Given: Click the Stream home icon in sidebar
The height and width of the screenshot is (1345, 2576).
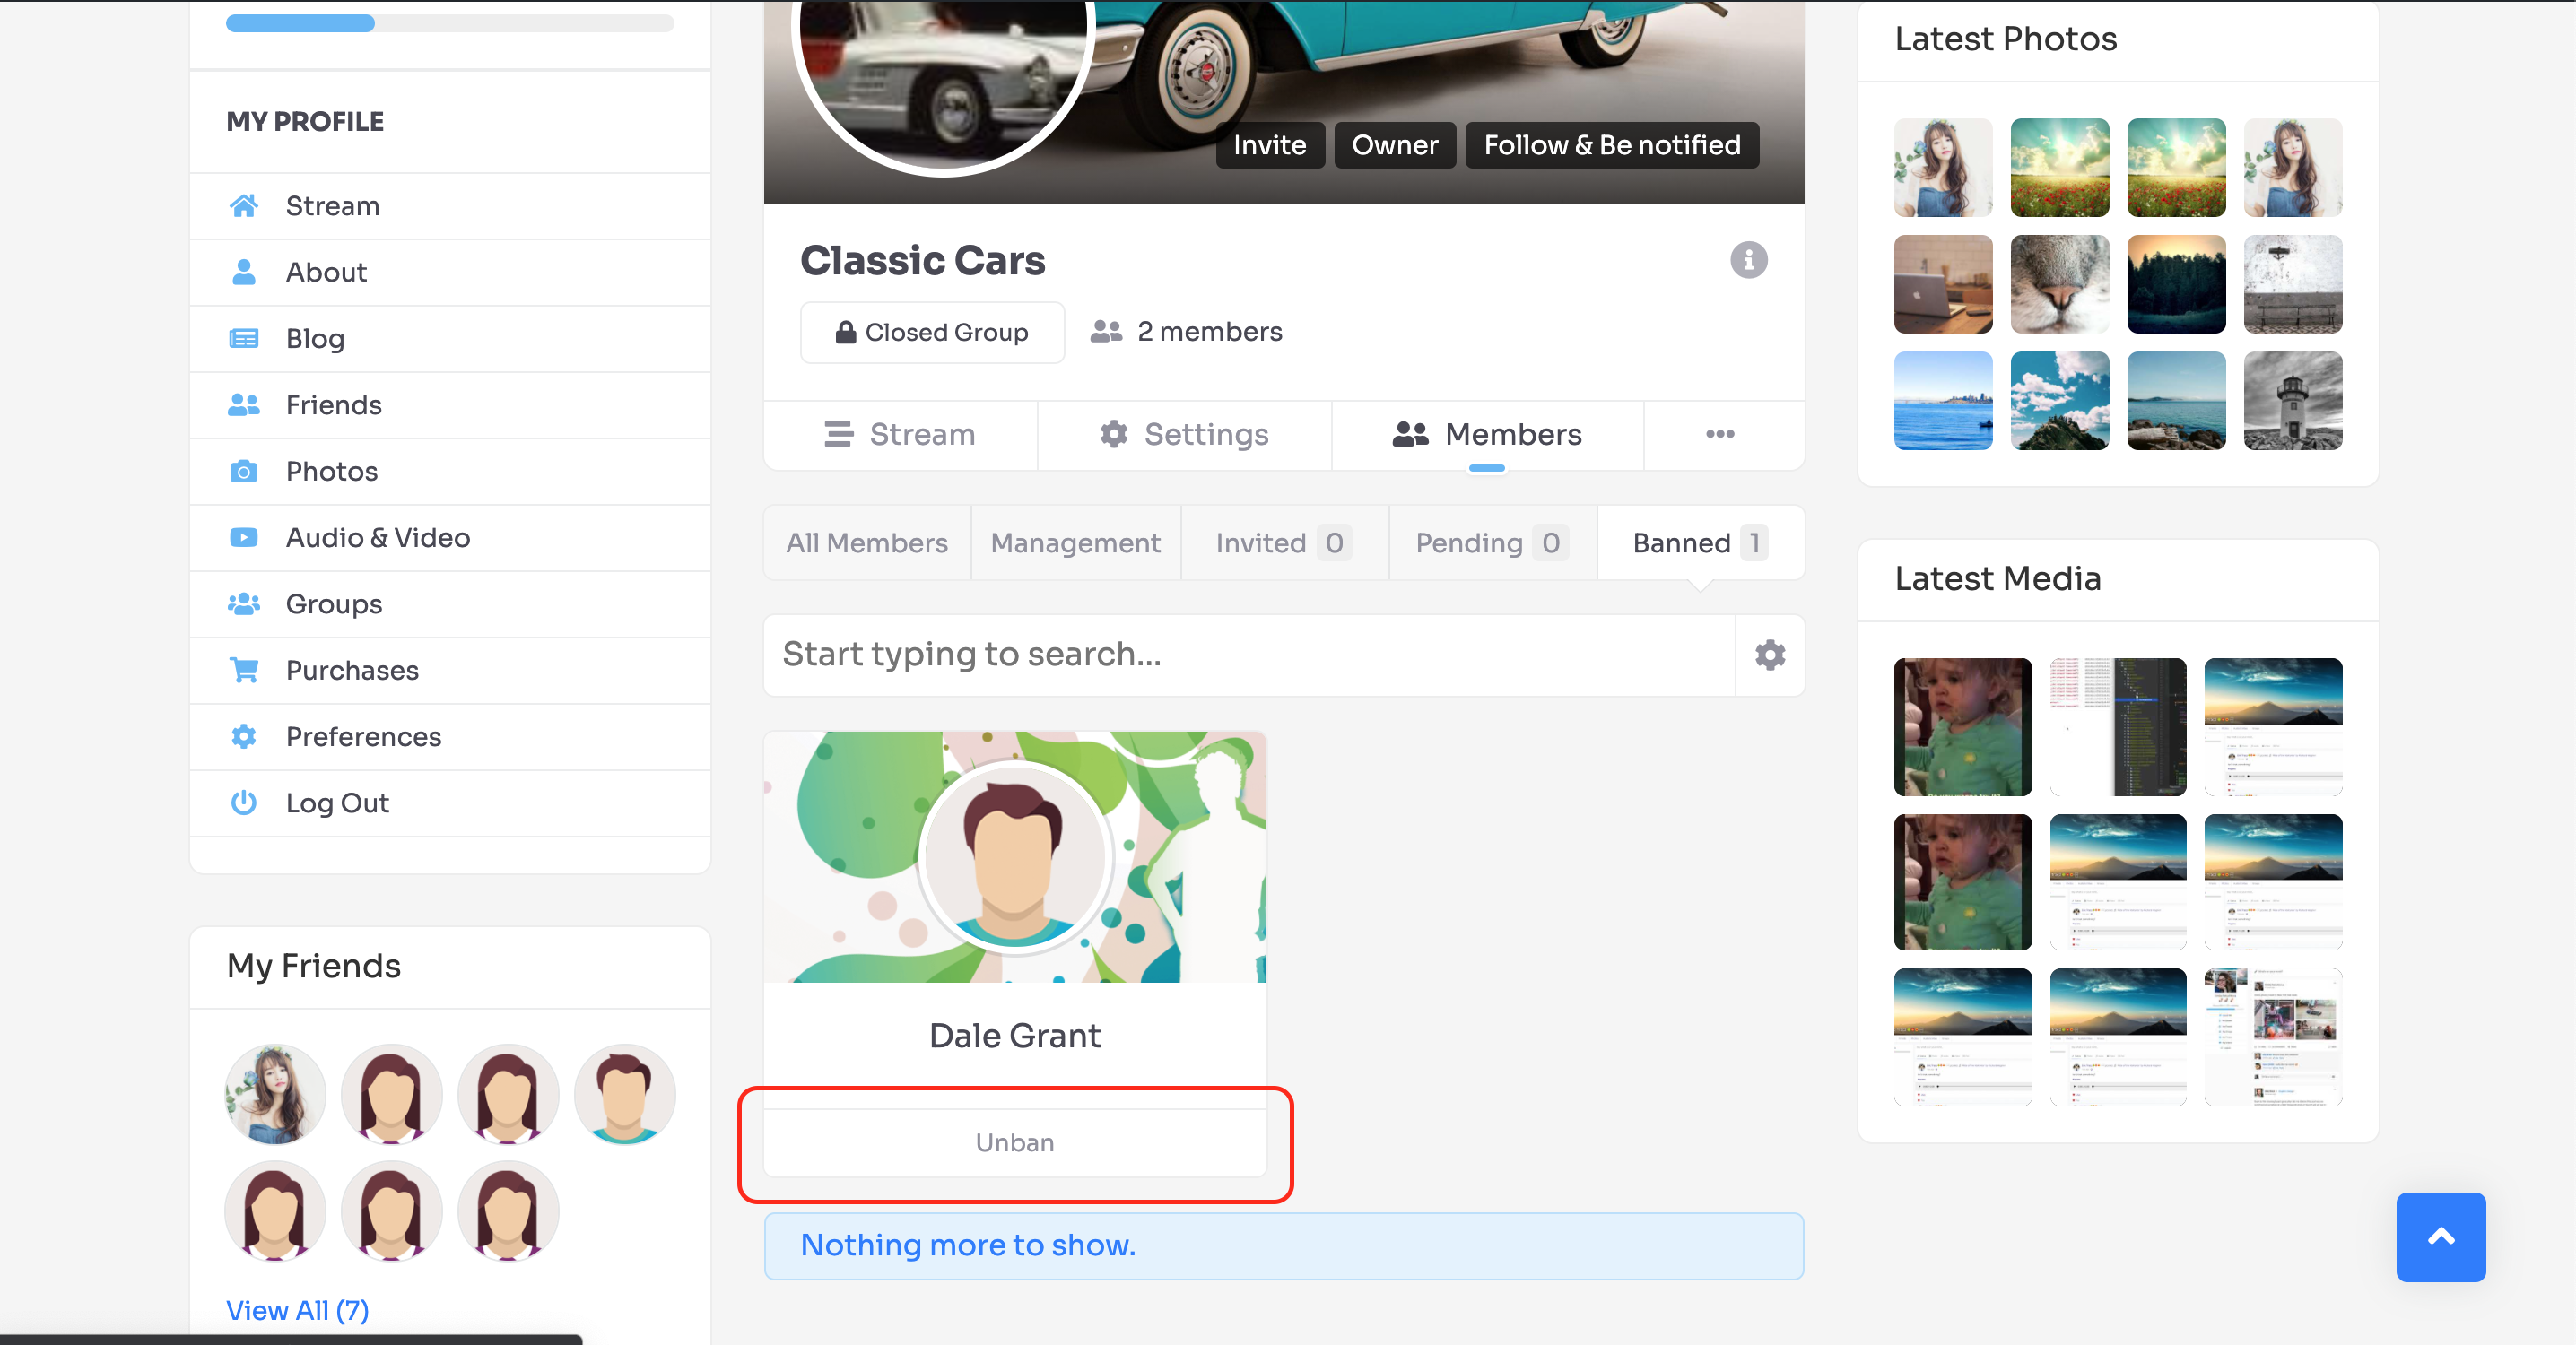Looking at the screenshot, I should point(244,206).
